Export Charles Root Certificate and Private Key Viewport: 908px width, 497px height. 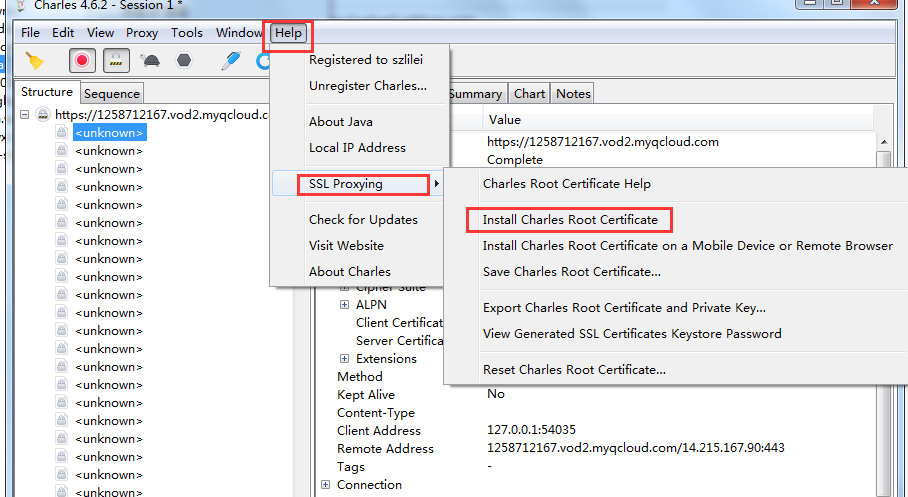(x=624, y=308)
